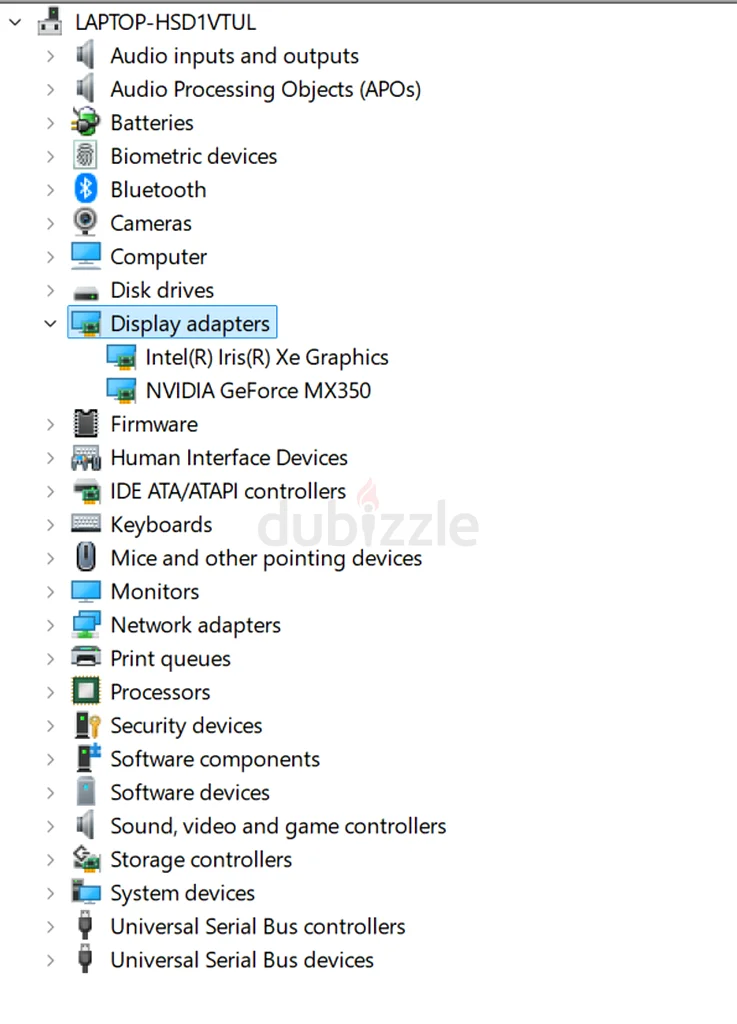Click the Cameras webcam icon
Image resolution: width=737 pixels, height=1024 pixels.
86,223
